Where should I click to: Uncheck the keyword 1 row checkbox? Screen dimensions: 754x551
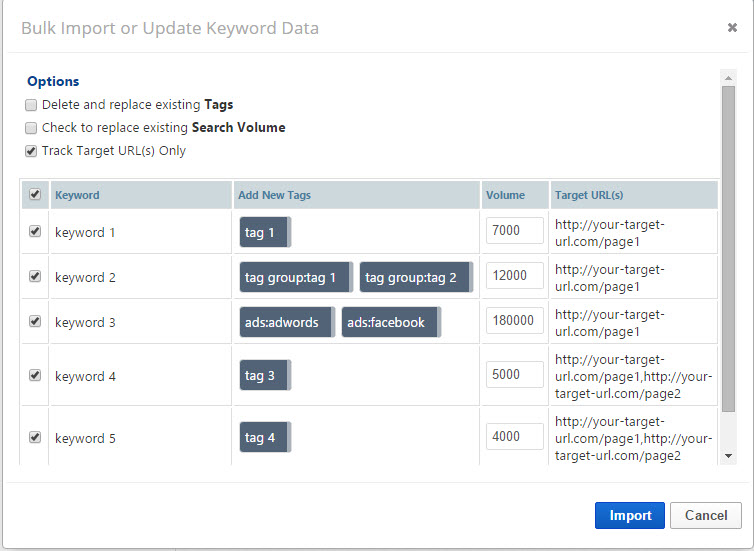coord(35,231)
